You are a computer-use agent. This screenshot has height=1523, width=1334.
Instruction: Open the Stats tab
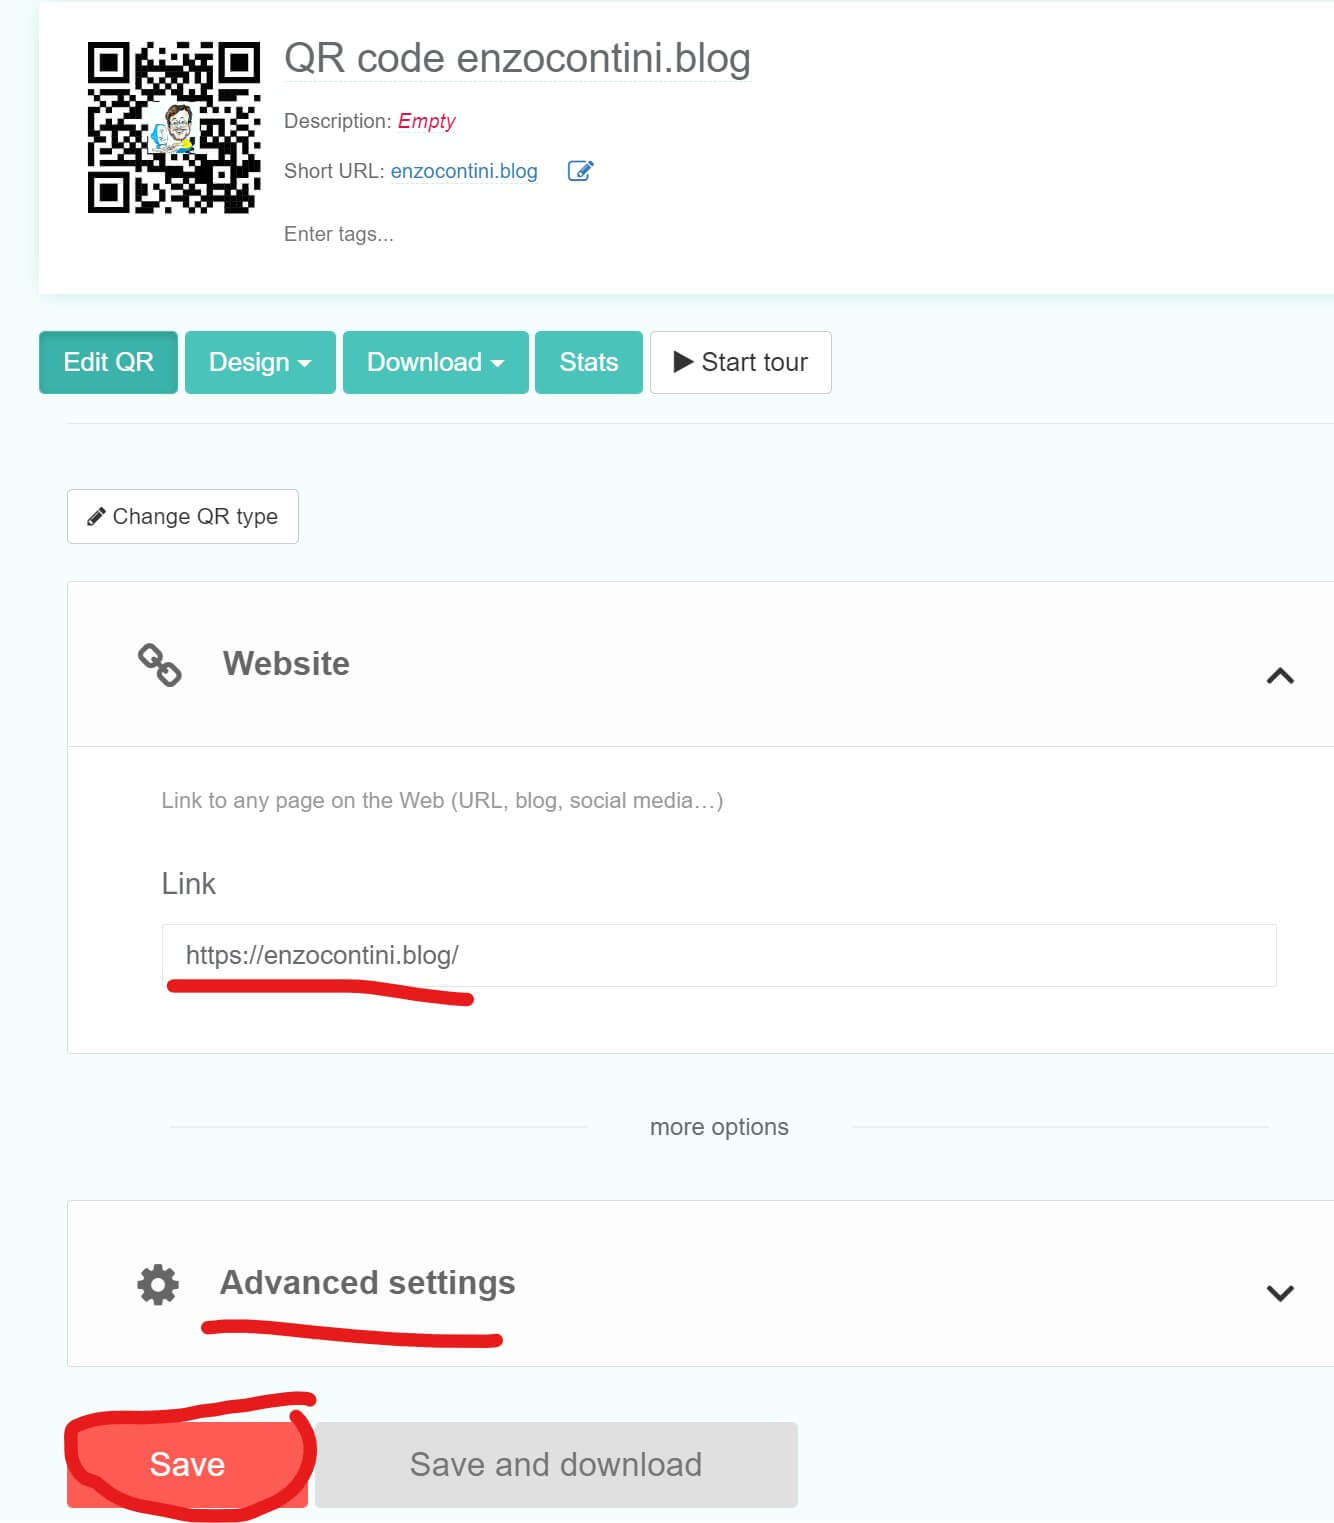click(x=588, y=363)
